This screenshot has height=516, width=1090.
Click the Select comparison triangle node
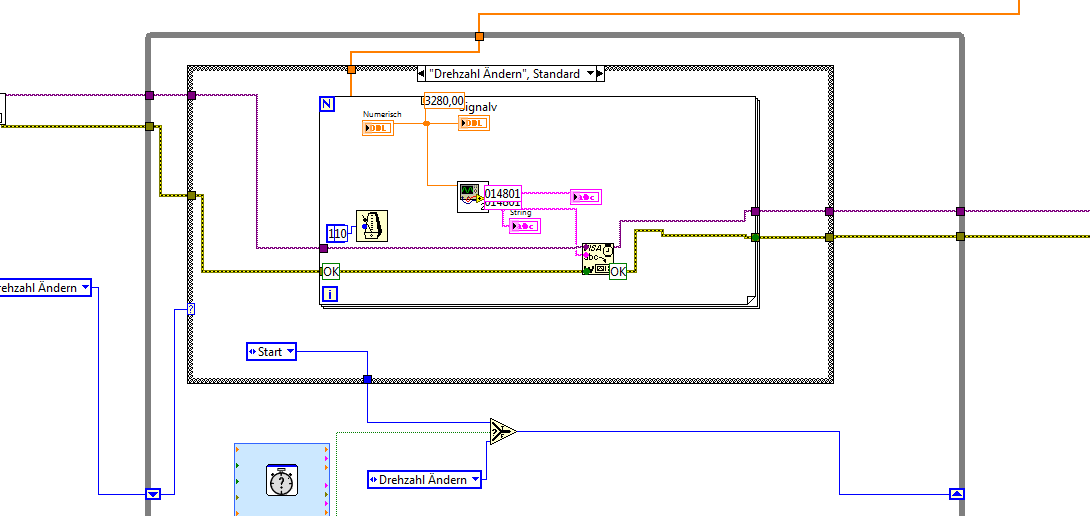click(501, 431)
